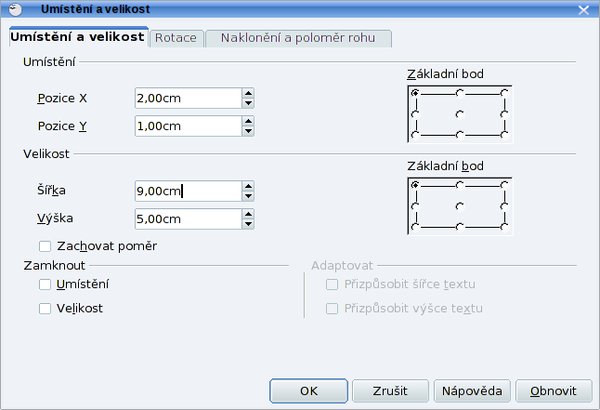
Task: Select bottom-right base point in Umístění grid
Action: 504,134
